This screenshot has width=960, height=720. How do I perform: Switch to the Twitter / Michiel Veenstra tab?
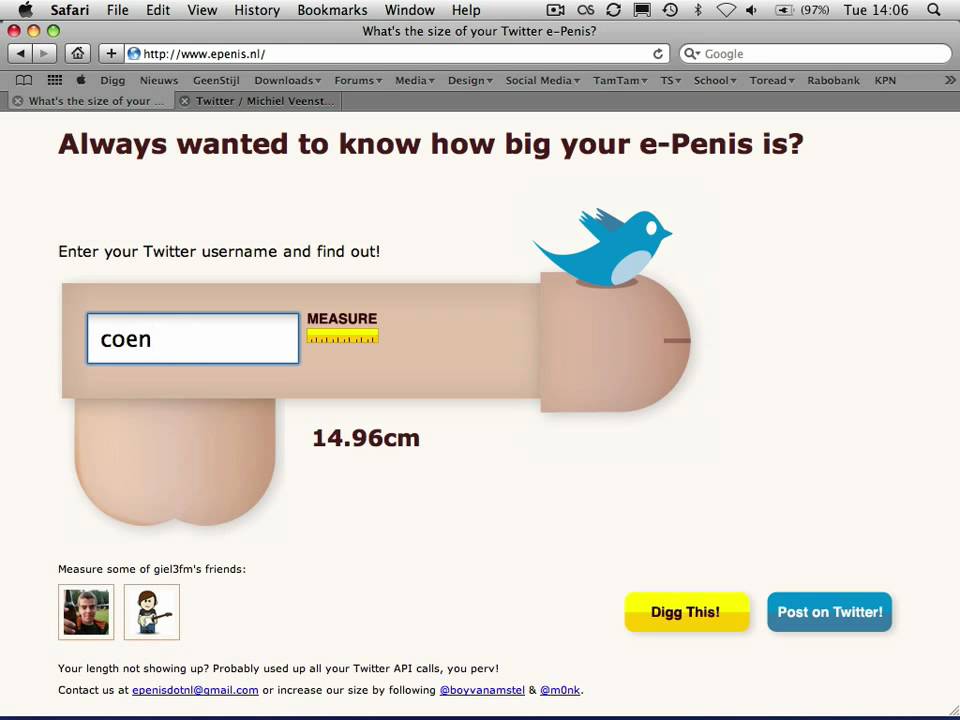point(258,101)
